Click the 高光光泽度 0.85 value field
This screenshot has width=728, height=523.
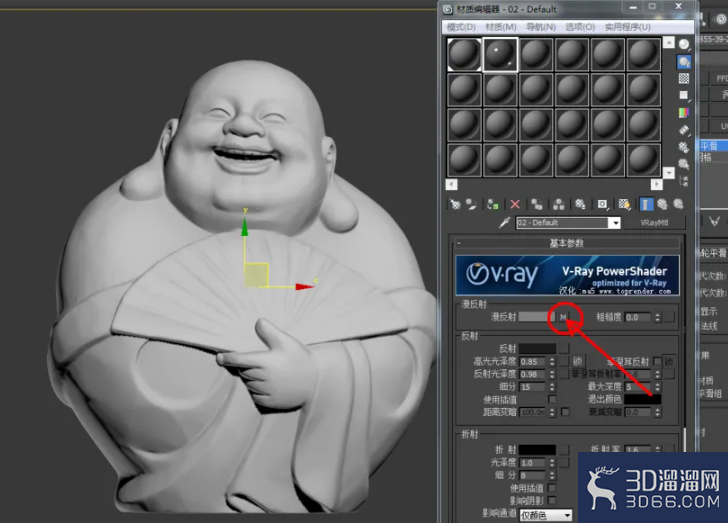click(533, 361)
